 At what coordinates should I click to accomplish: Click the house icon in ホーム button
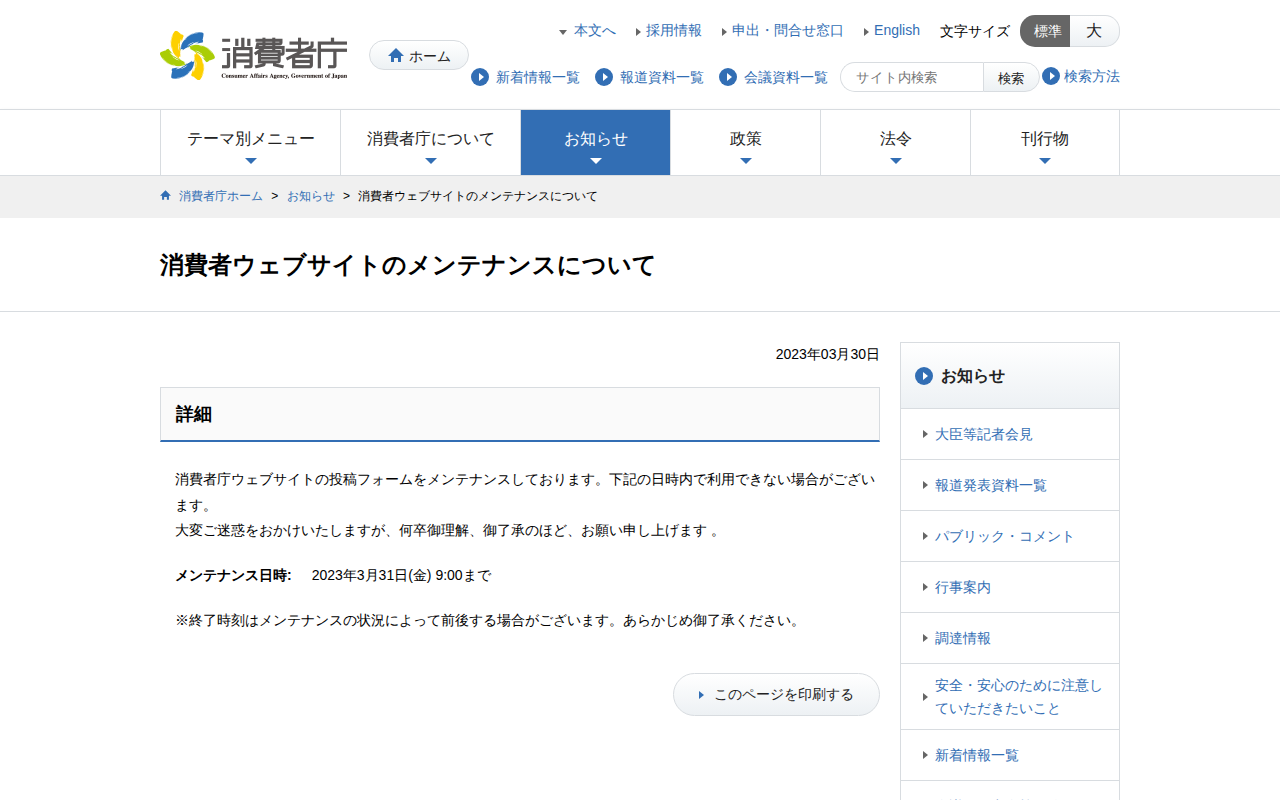coord(396,56)
